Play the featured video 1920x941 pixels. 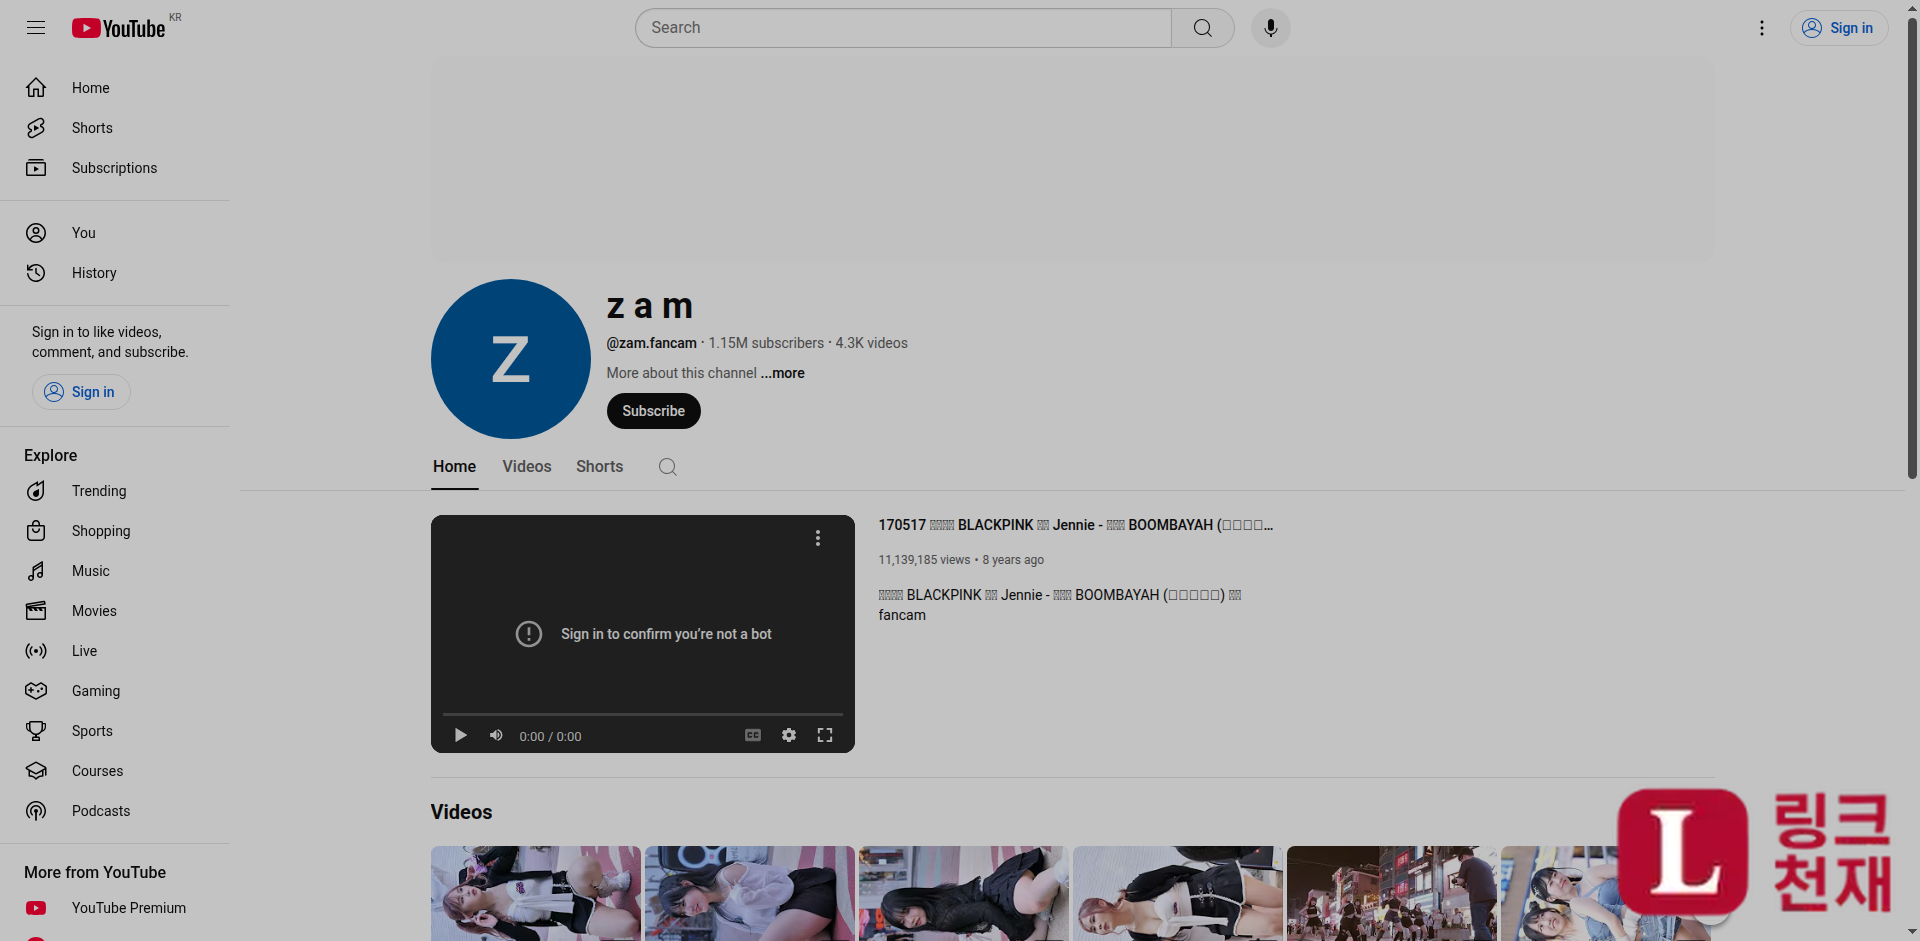[x=460, y=735]
